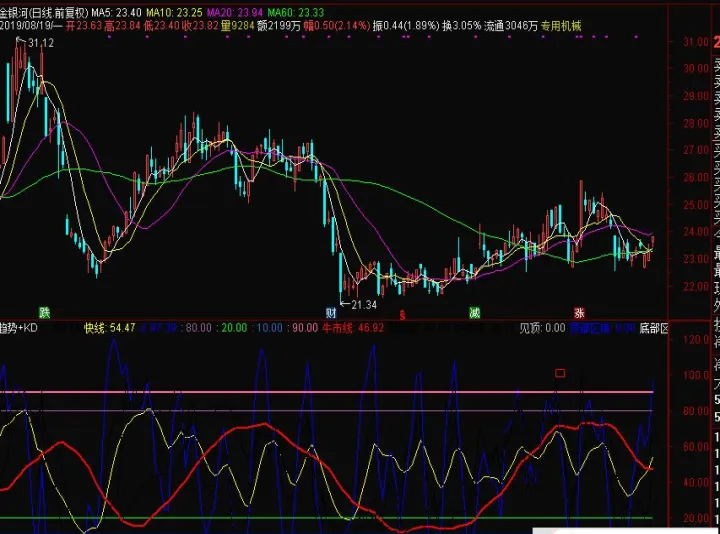The width and height of the screenshot is (720, 534).
Task: Click the 流通3046万 float shares value
Action: point(511,26)
